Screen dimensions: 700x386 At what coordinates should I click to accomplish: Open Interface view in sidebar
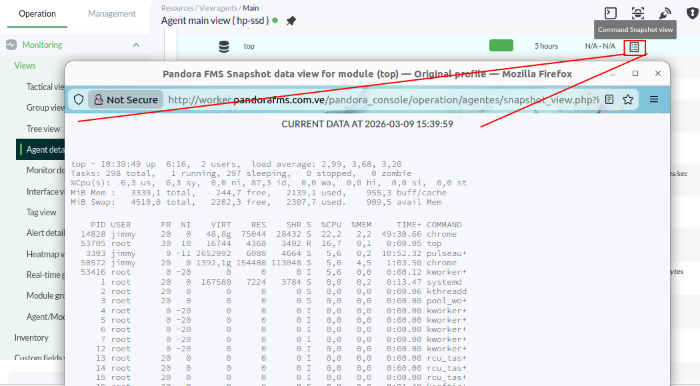[x=45, y=191]
